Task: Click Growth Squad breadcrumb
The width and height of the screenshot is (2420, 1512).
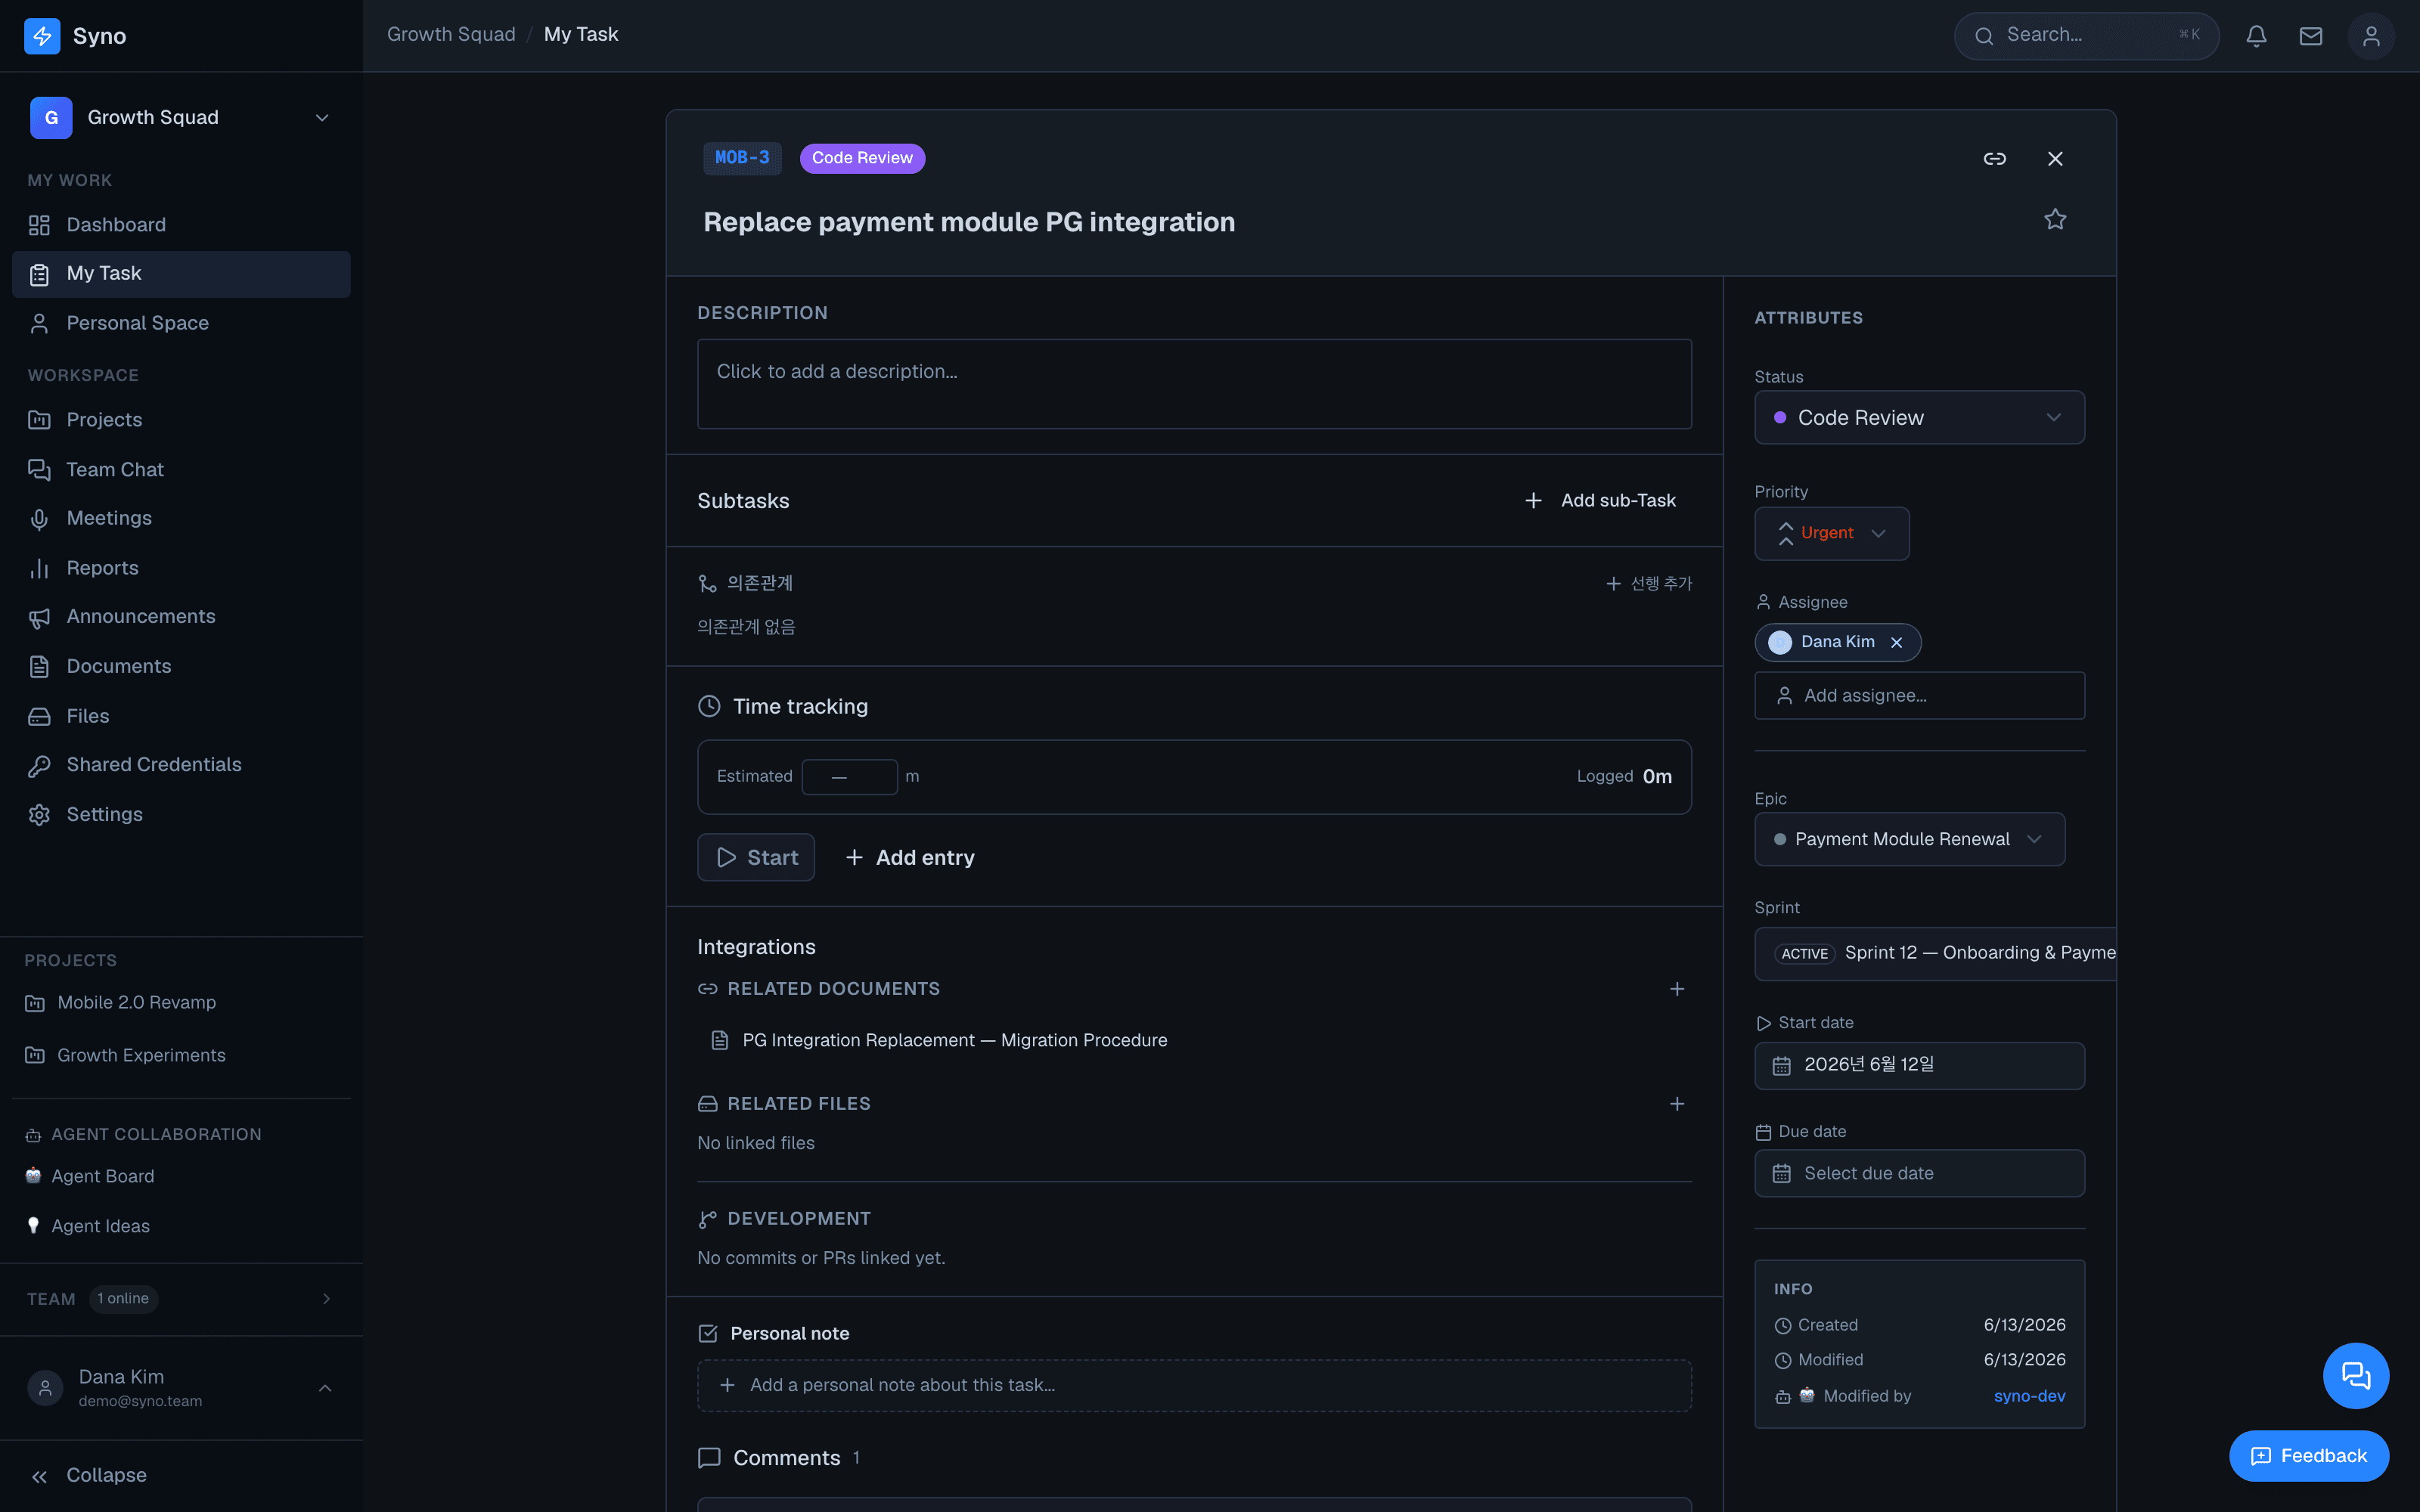Action: [451, 35]
